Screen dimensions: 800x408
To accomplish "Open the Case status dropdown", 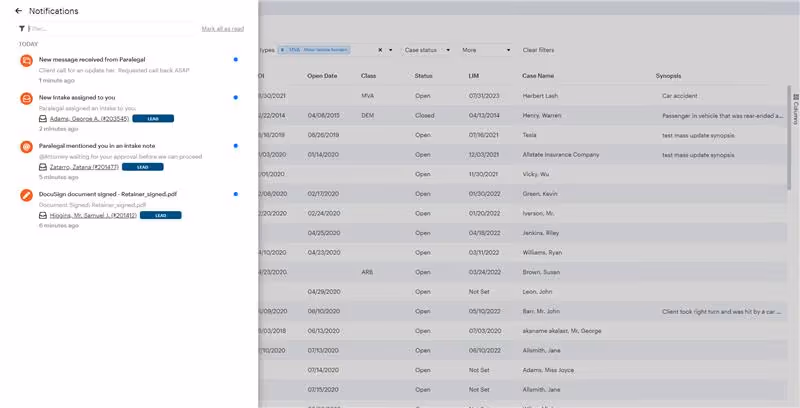I will [x=427, y=50].
